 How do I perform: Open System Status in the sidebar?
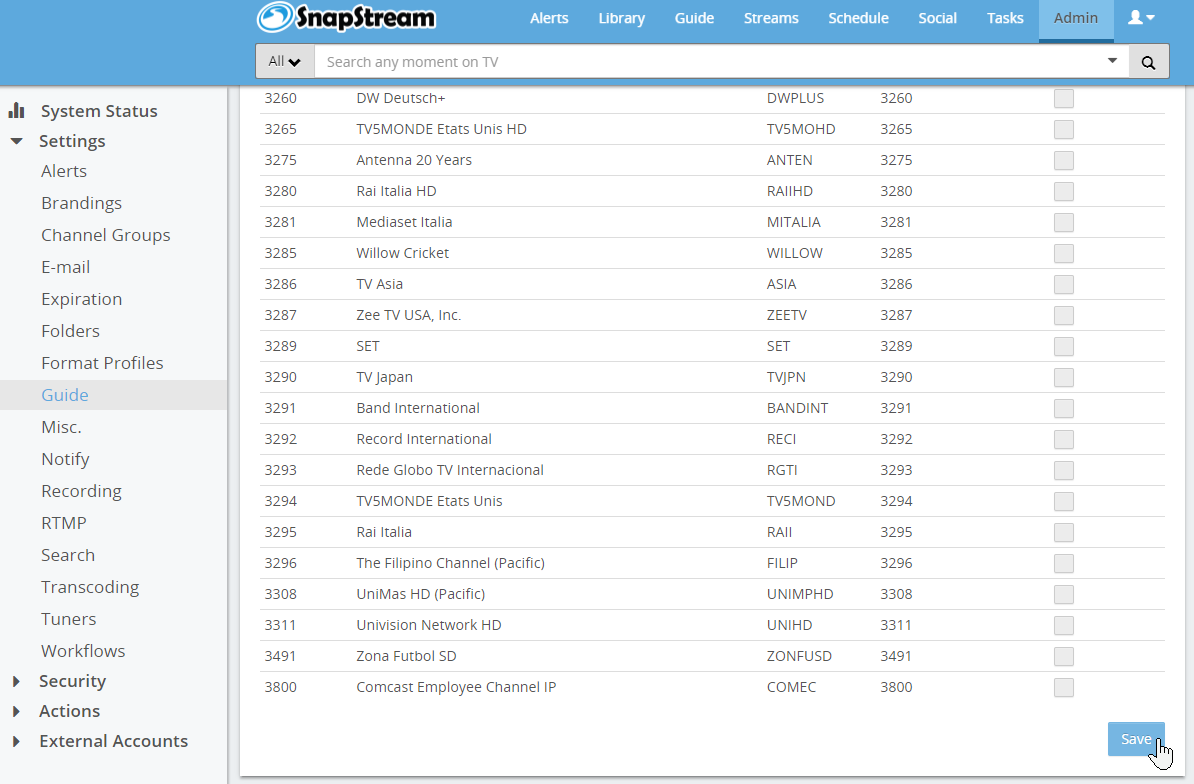point(99,110)
